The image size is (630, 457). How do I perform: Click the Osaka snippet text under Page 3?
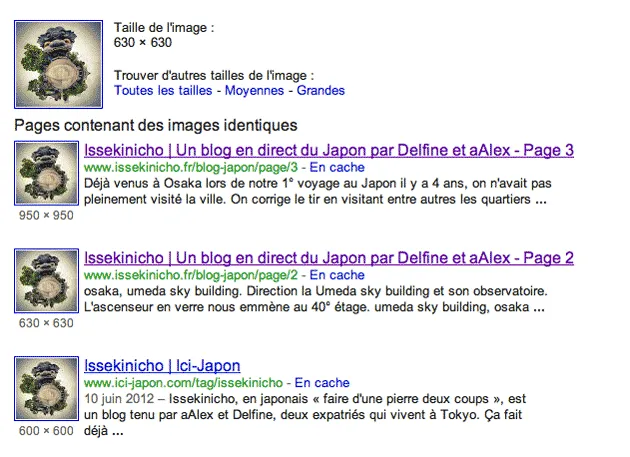point(317,191)
